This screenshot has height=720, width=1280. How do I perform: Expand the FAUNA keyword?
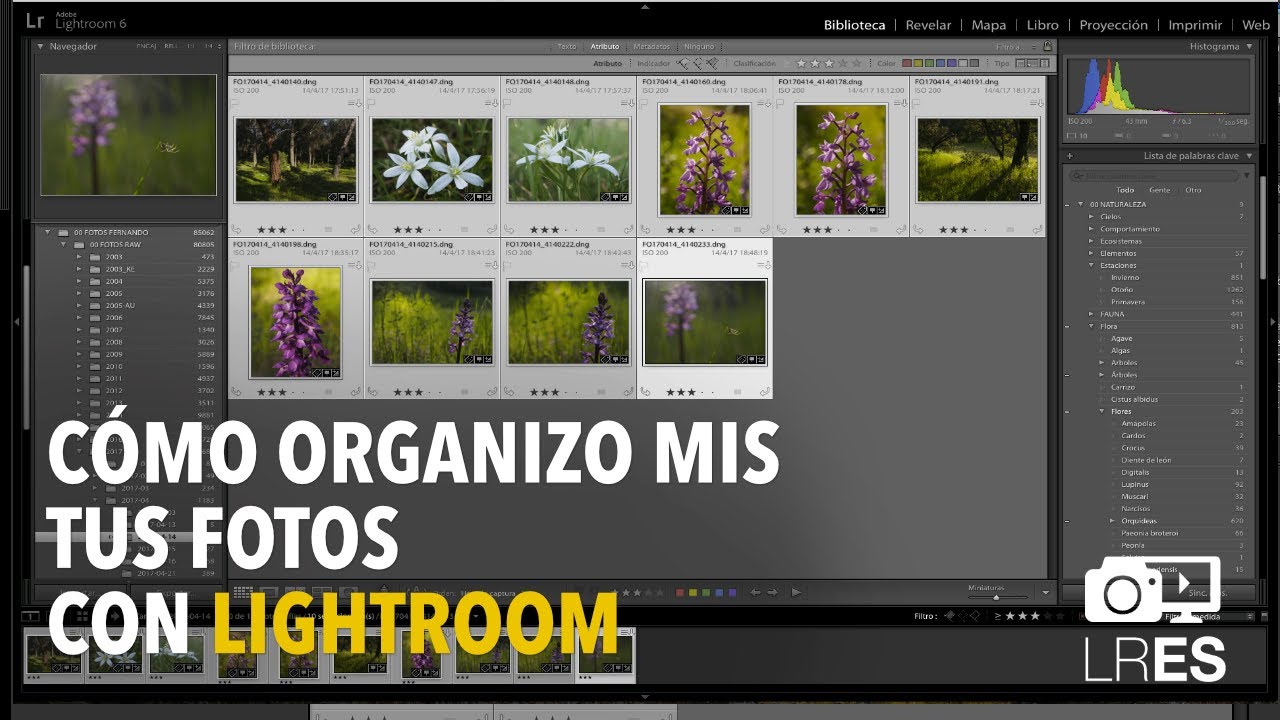click(1092, 314)
